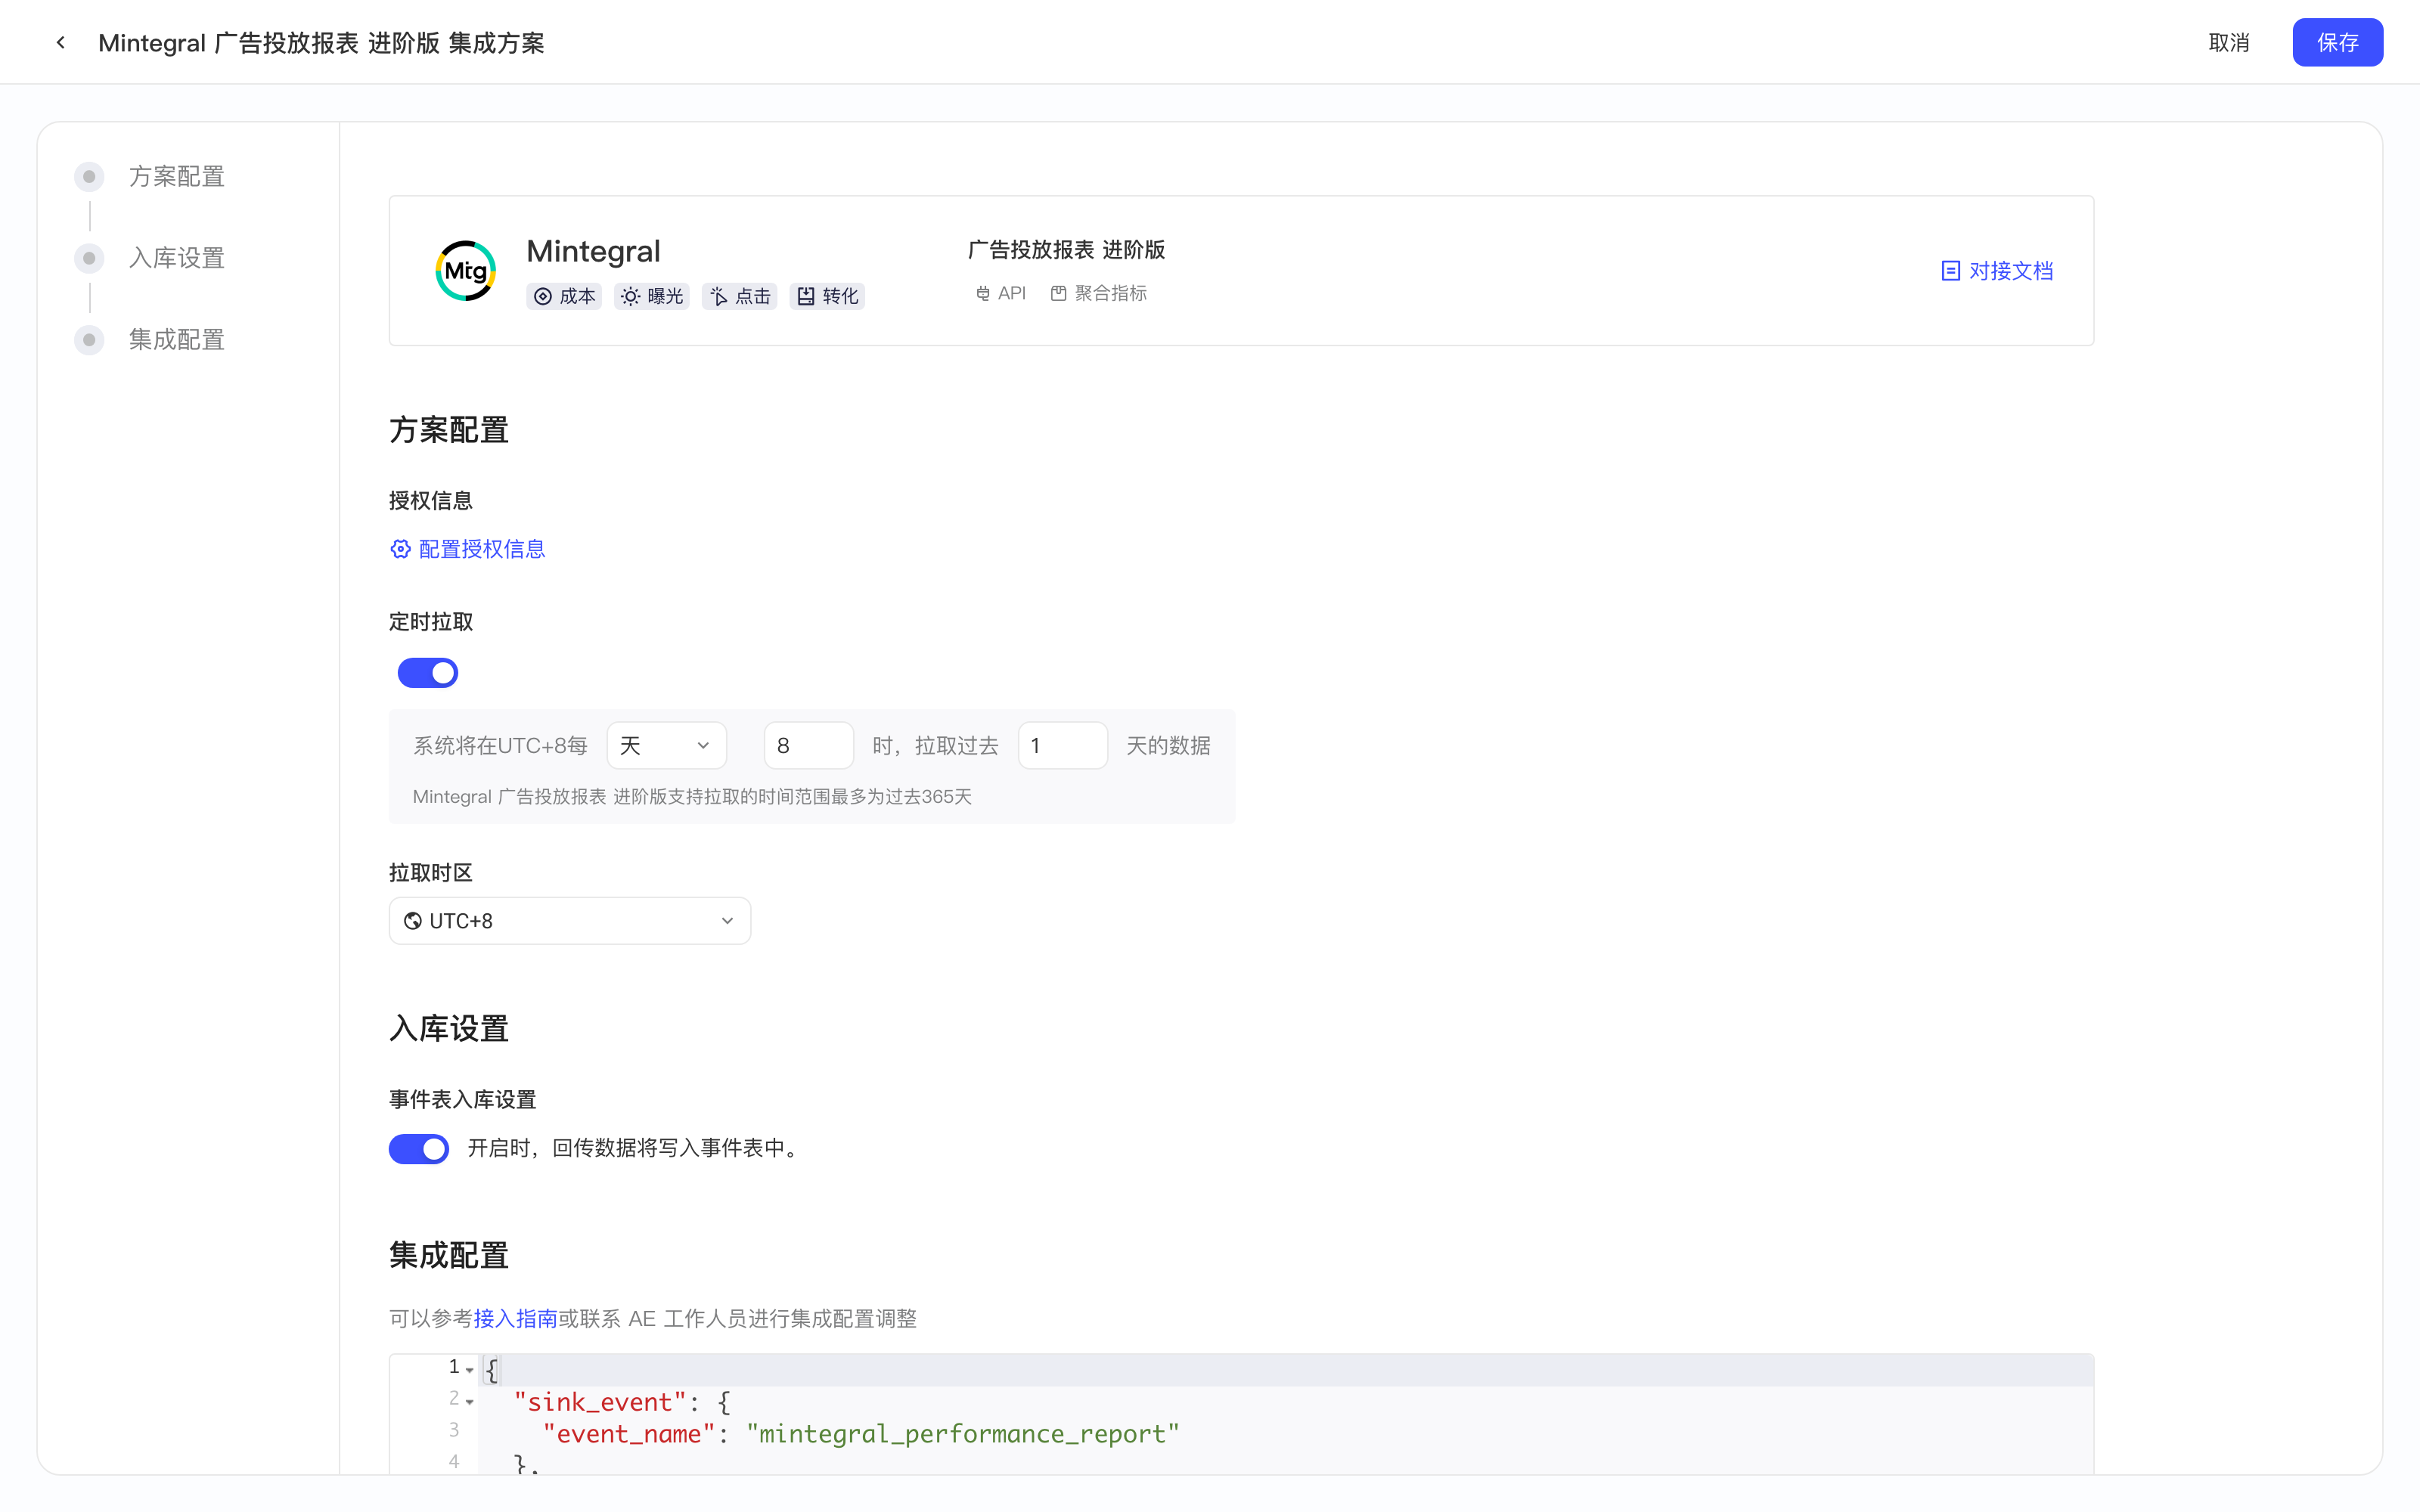Open the 对接文档 link text

(2011, 271)
